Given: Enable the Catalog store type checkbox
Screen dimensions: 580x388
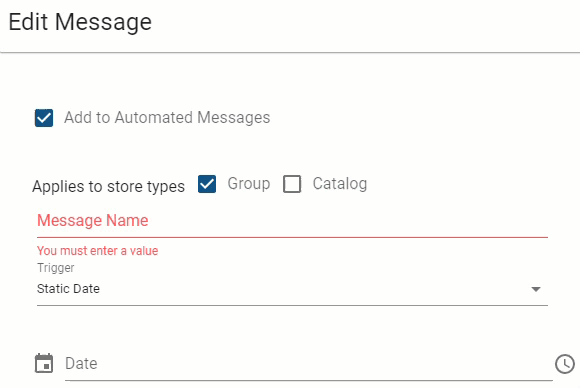Looking at the screenshot, I should coord(292,184).
